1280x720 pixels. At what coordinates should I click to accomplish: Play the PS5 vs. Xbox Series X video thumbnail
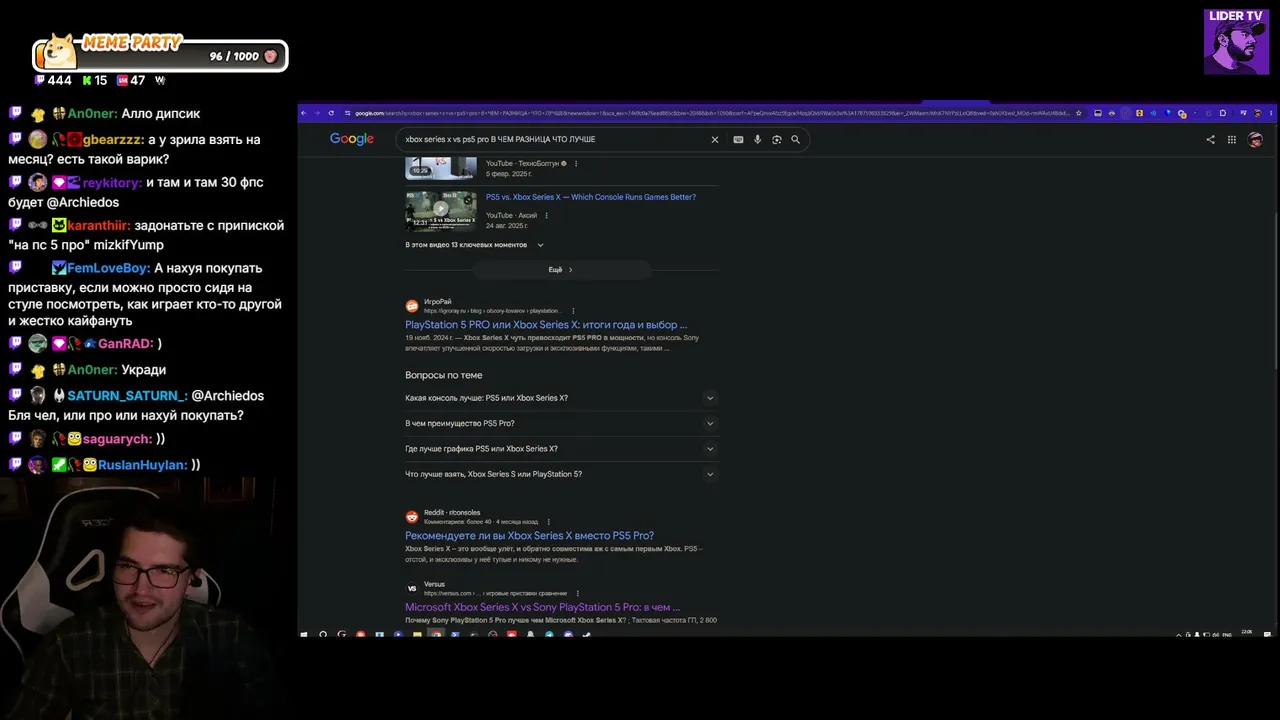[441, 211]
